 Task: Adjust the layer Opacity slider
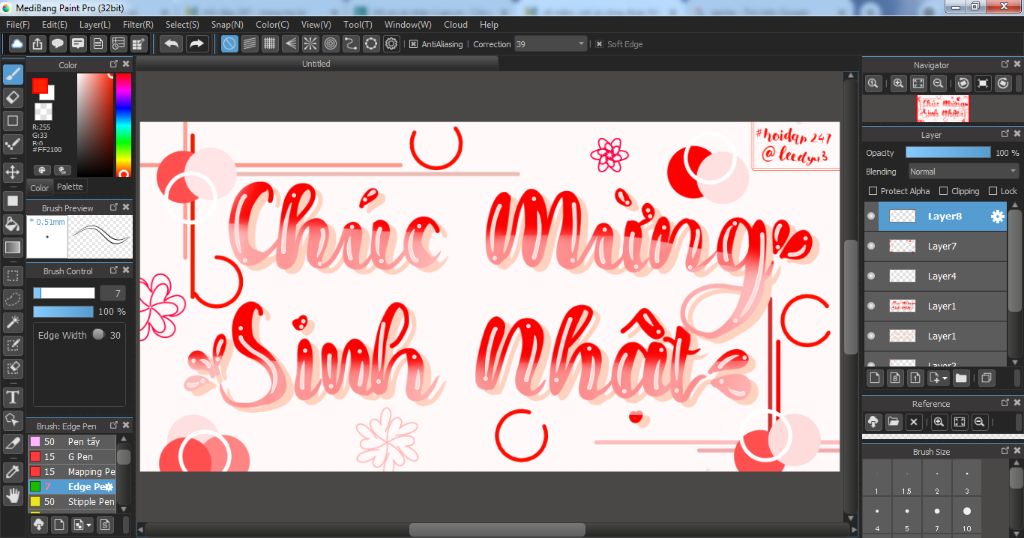click(948, 152)
